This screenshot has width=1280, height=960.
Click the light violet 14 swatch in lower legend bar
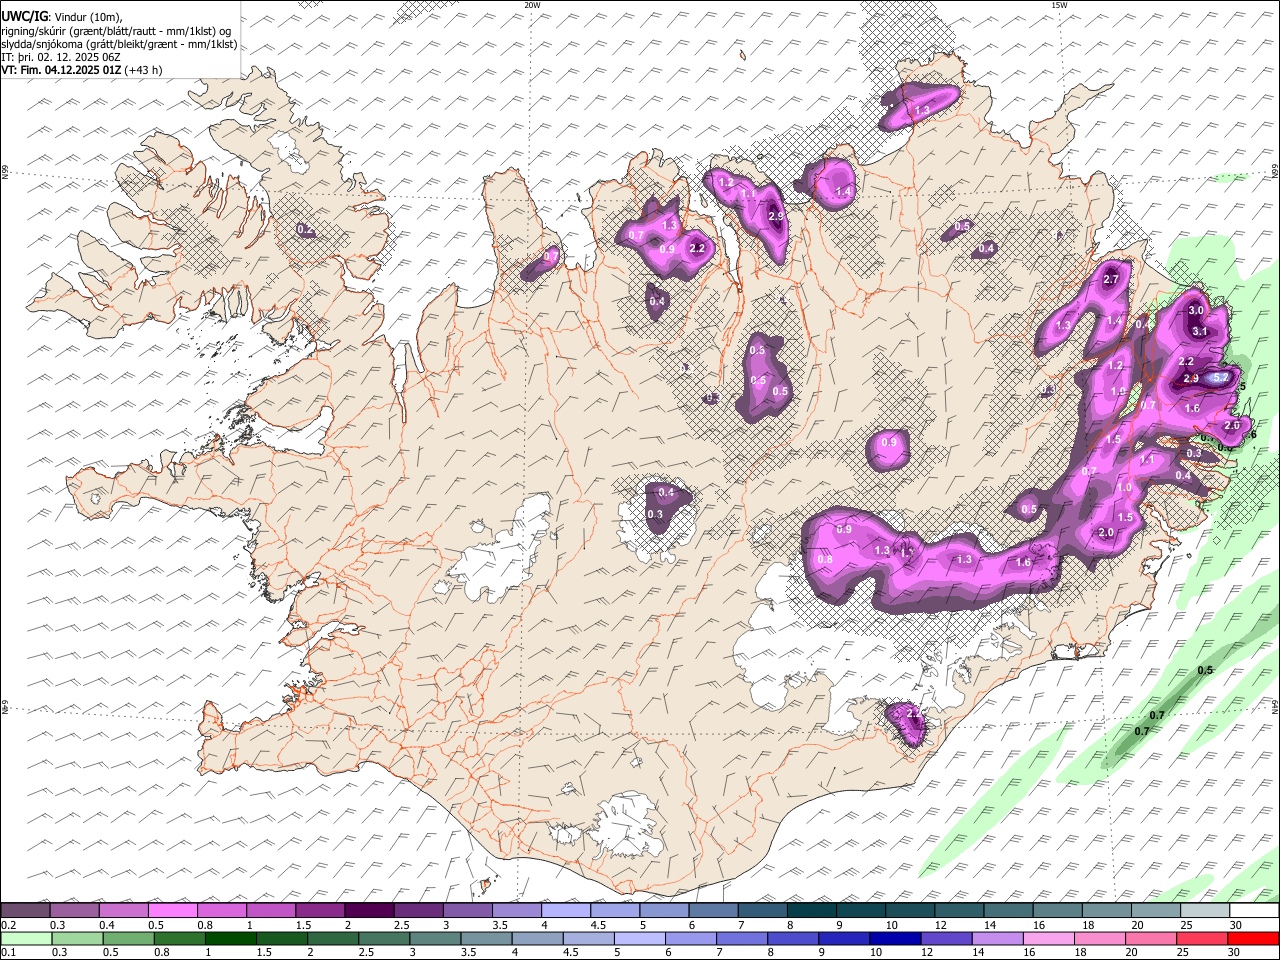click(996, 939)
